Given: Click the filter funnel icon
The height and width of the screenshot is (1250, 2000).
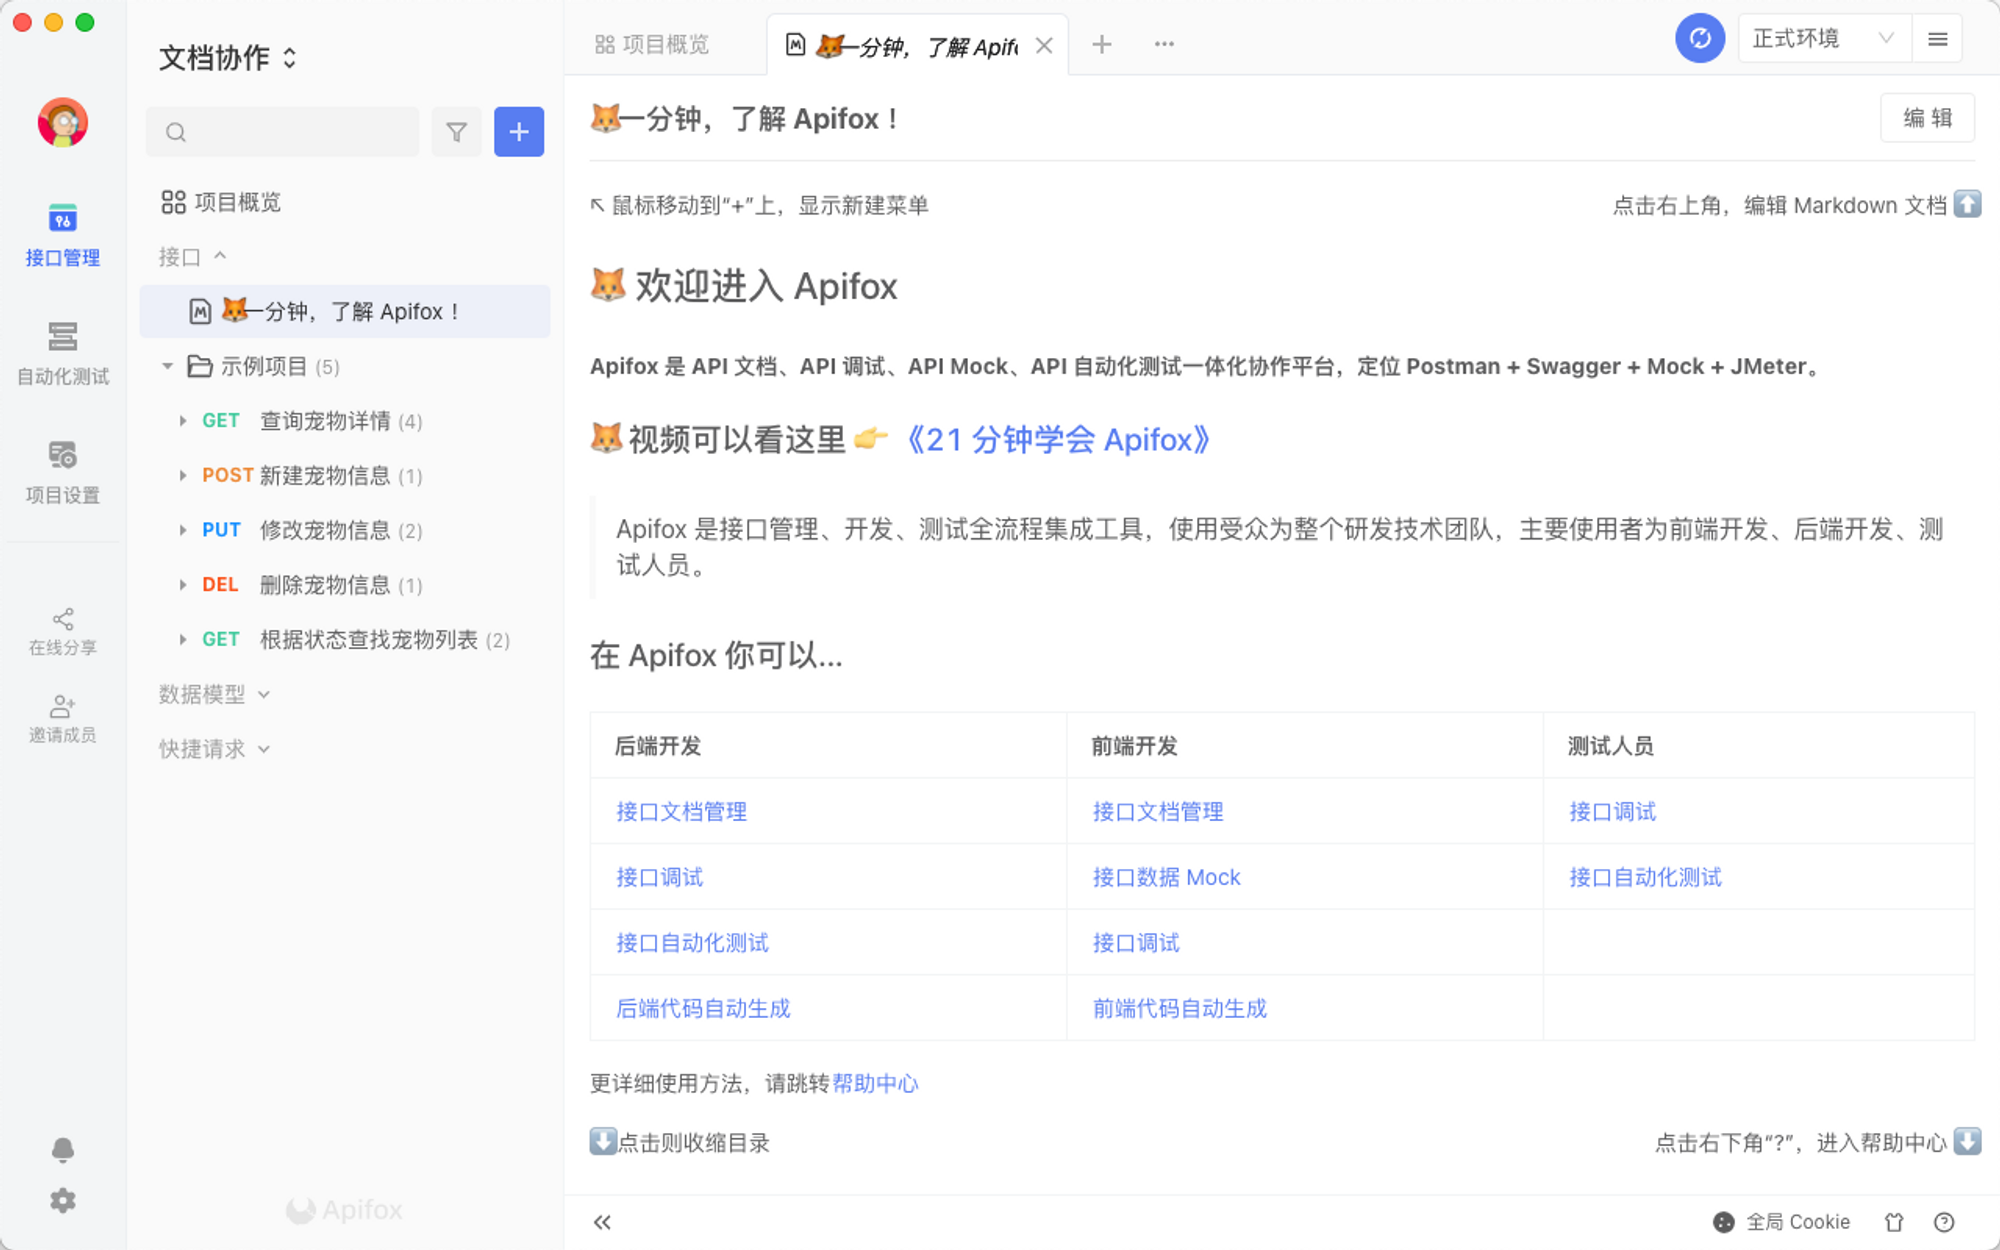Looking at the screenshot, I should [x=456, y=132].
